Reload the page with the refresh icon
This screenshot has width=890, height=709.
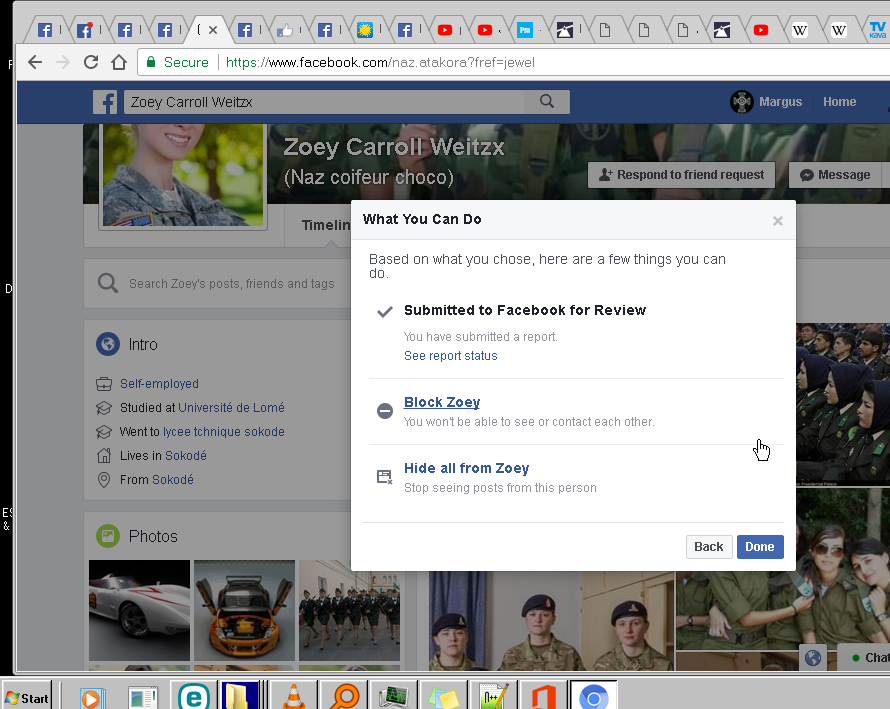pyautogui.click(x=91, y=62)
